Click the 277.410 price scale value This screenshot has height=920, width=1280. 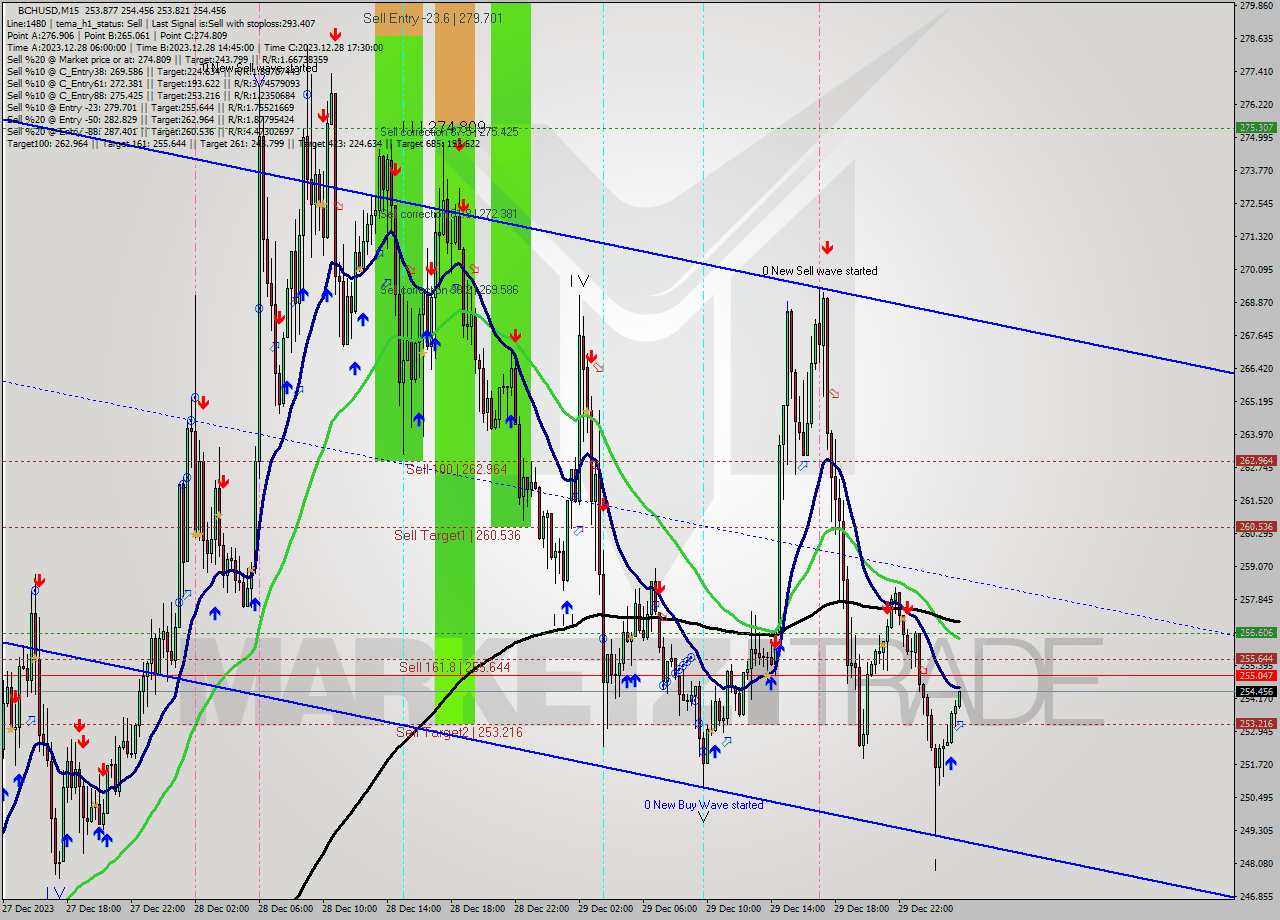(1256, 72)
